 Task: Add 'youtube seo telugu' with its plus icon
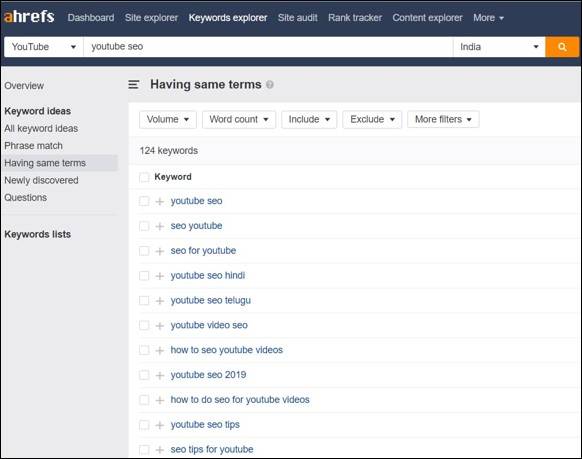160,301
